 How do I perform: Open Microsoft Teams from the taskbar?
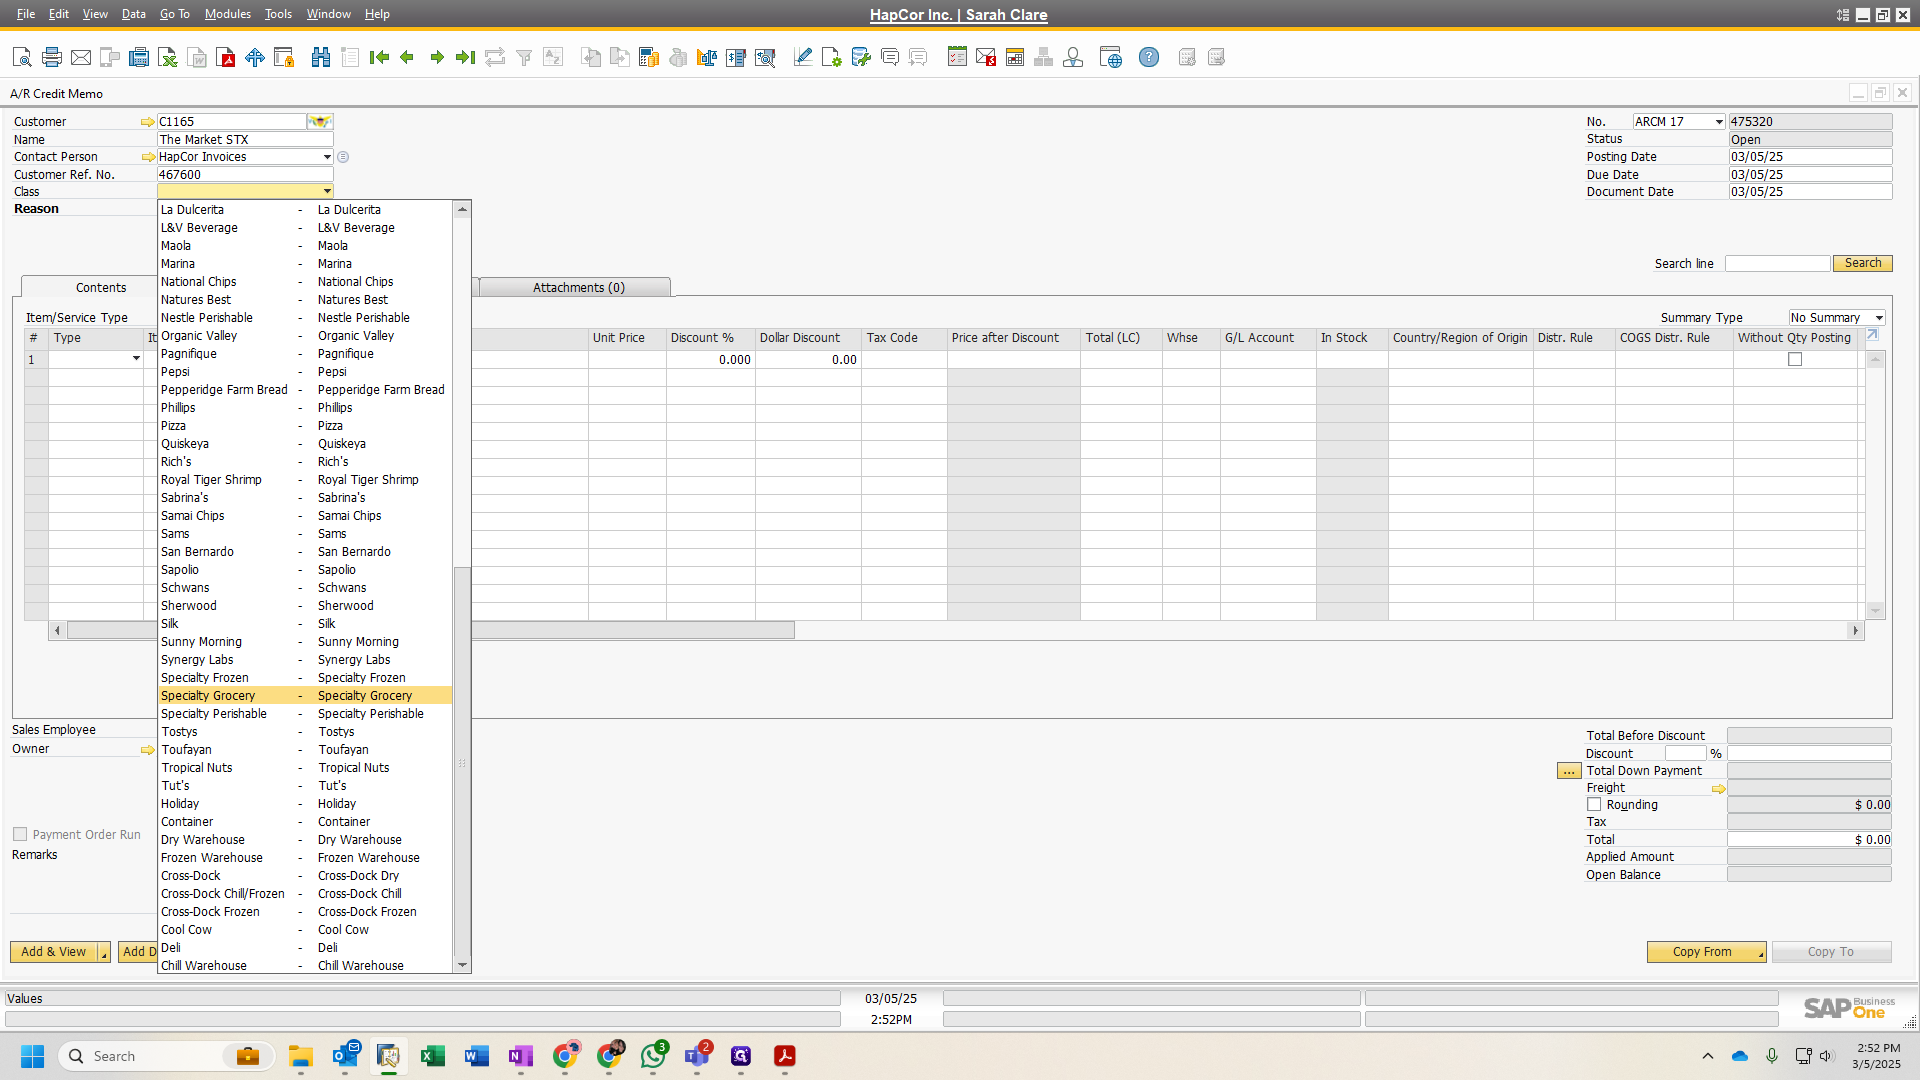tap(697, 1056)
